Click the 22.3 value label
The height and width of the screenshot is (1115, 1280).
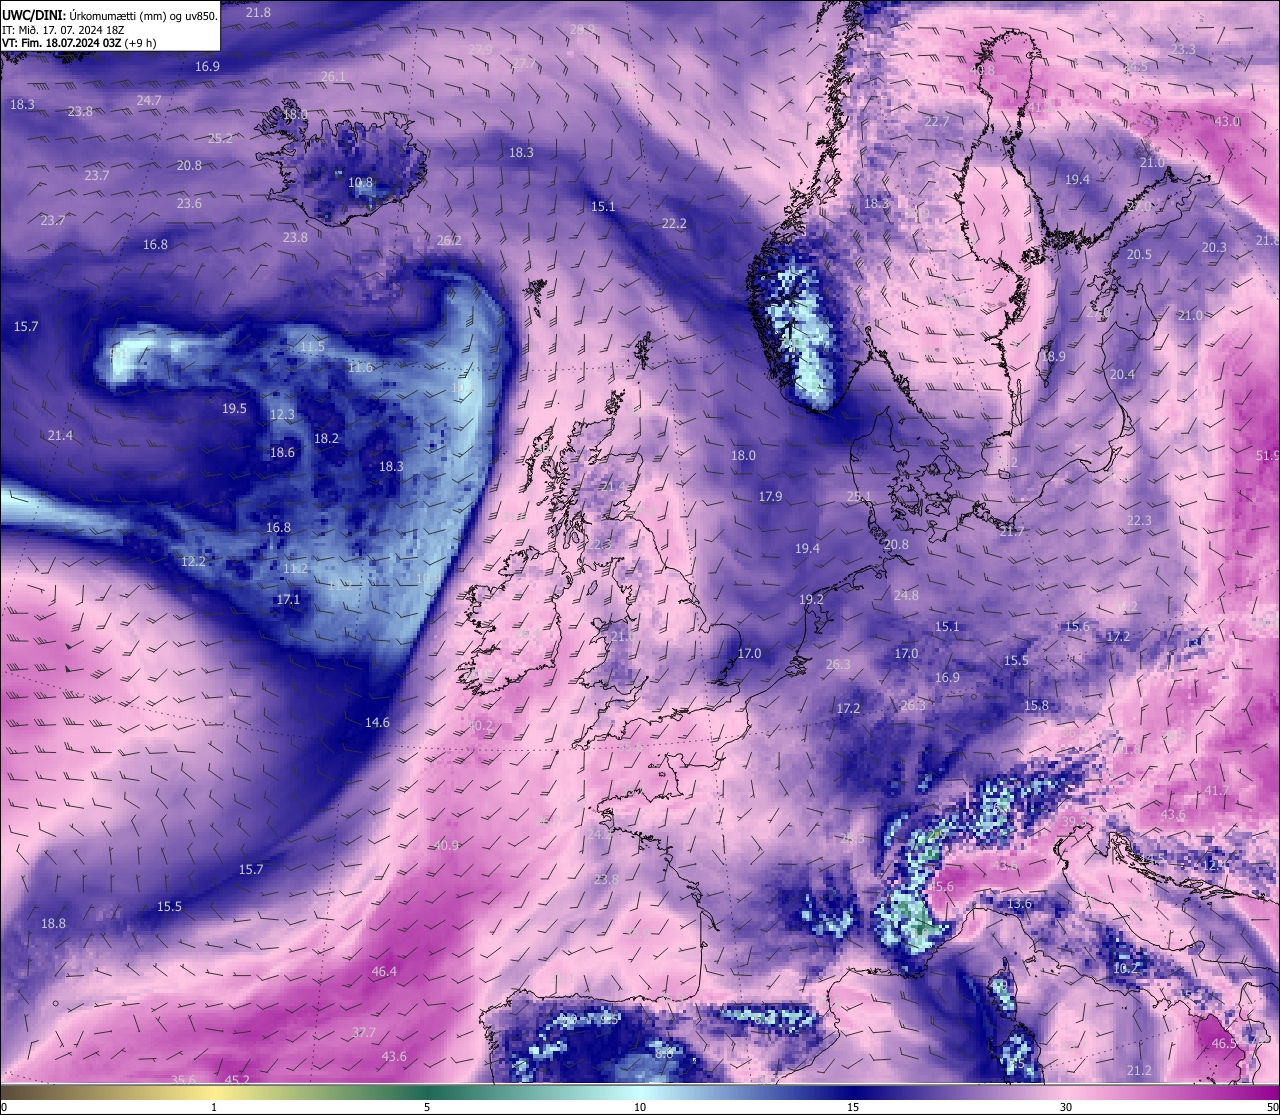click(x=1139, y=520)
